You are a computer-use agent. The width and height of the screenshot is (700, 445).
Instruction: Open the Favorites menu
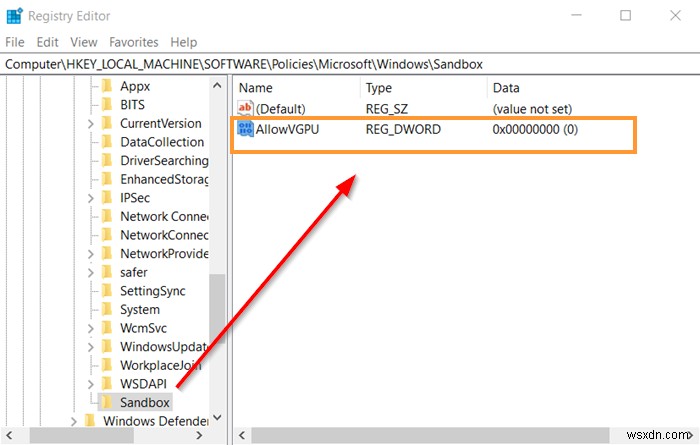point(133,42)
